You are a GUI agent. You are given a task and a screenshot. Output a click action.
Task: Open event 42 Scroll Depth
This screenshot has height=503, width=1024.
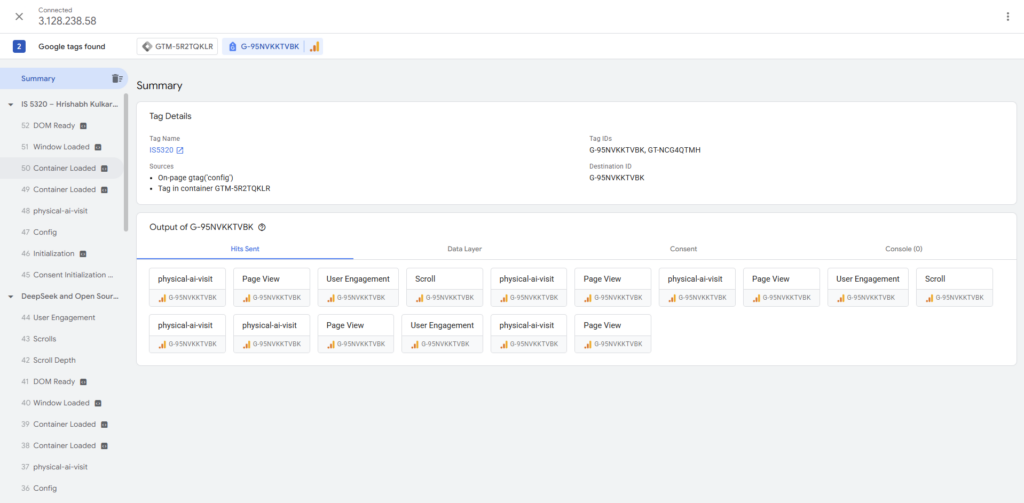pyautogui.click(x=54, y=360)
